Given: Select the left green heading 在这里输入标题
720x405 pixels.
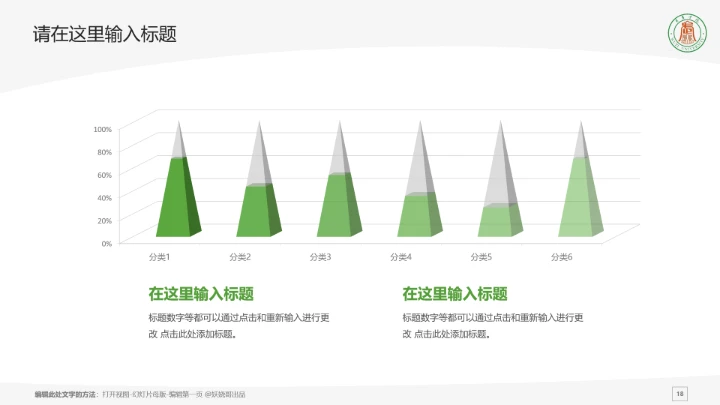Looking at the screenshot, I should click(x=201, y=294).
